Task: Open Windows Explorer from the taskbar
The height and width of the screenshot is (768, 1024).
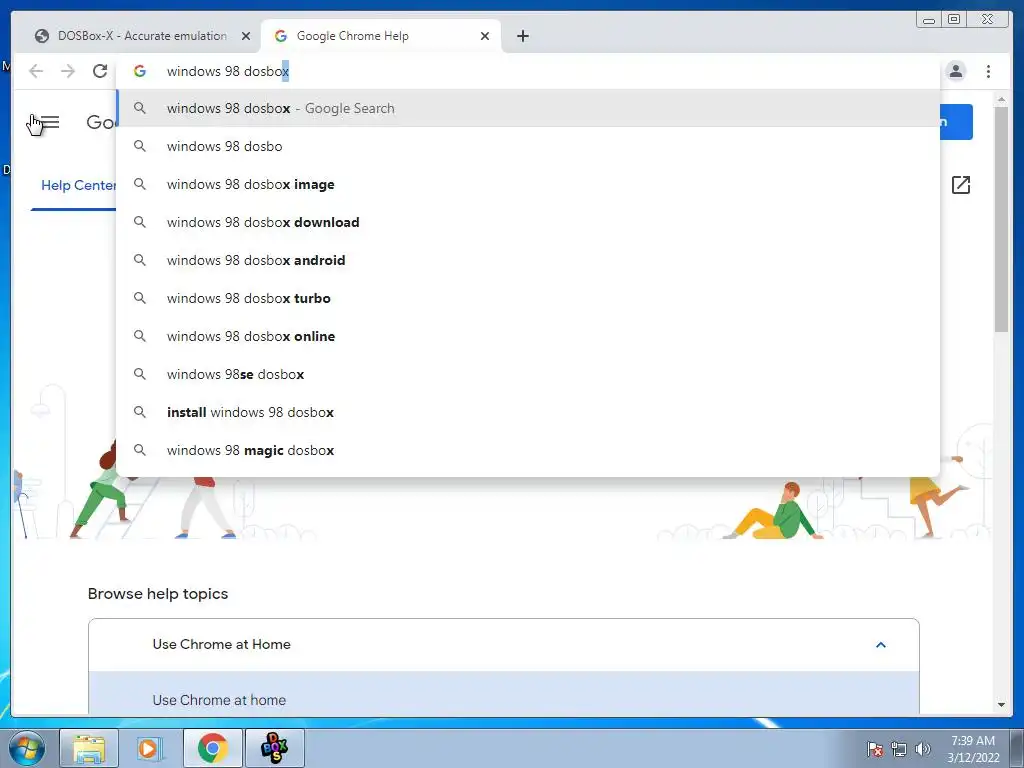Action: 89,748
